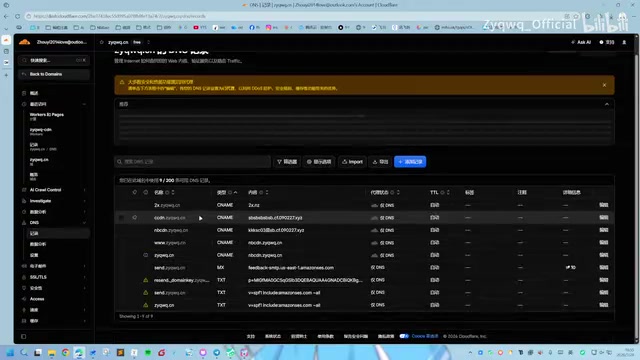Collapse the recently visited sidebar section
640x360 pixels.
pyautogui.click(x=84, y=104)
